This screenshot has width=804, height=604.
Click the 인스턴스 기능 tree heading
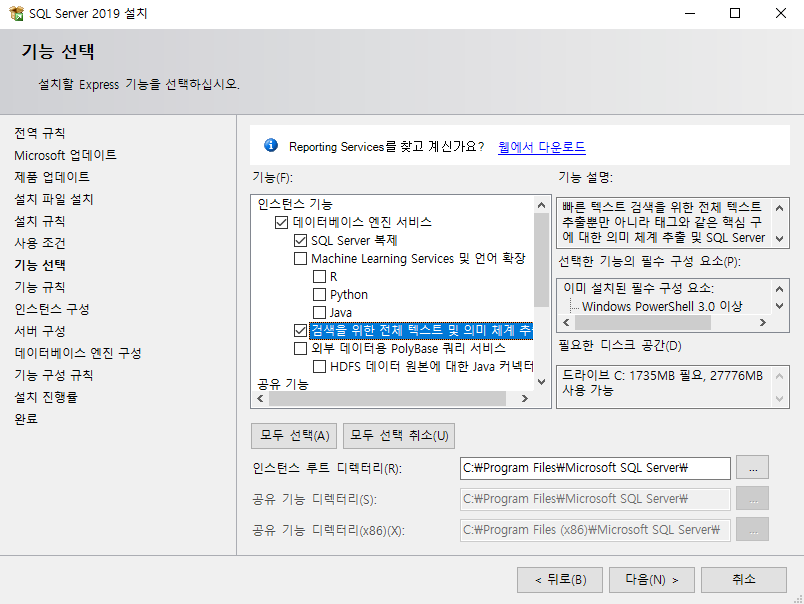click(x=295, y=205)
